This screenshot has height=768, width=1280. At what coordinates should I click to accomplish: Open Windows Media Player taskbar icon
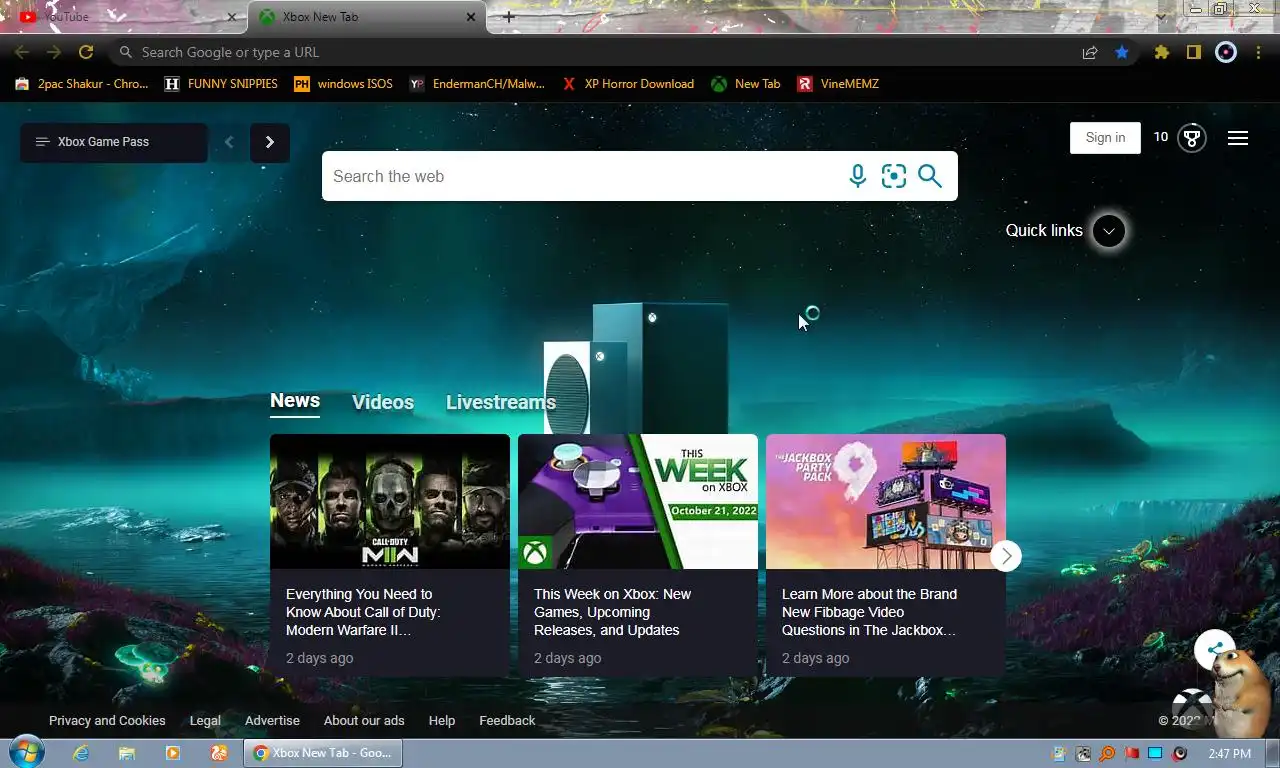172,753
